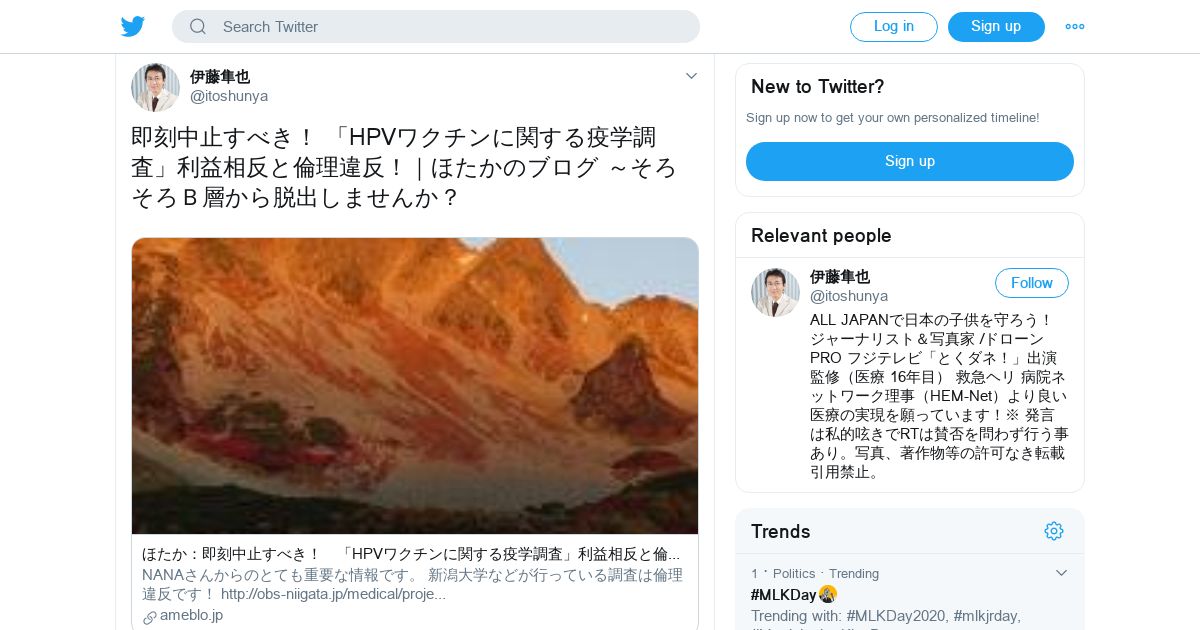Click 伊藤隼也 name in Relevant people
The height and width of the screenshot is (630, 1200).
tap(840, 277)
